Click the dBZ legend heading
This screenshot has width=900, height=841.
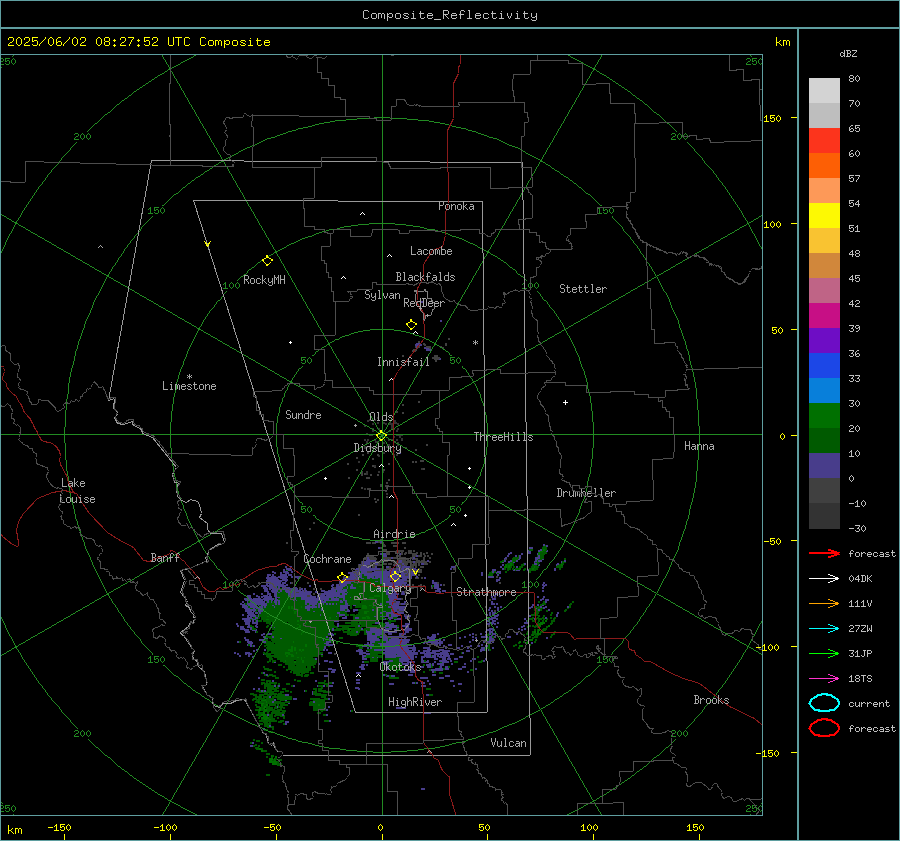click(x=848, y=53)
